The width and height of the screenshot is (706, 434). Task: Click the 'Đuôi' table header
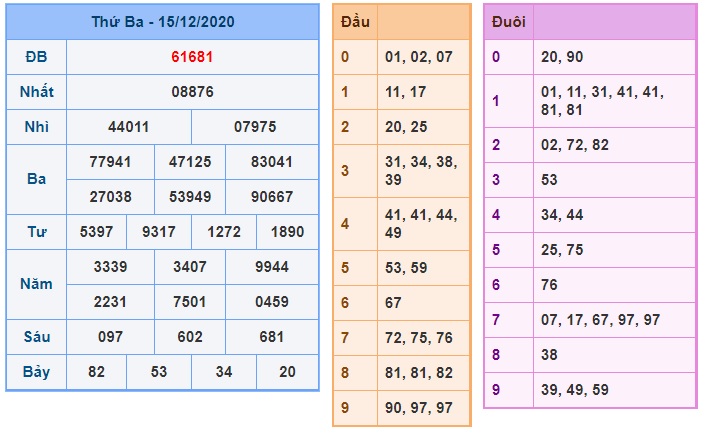click(x=509, y=22)
